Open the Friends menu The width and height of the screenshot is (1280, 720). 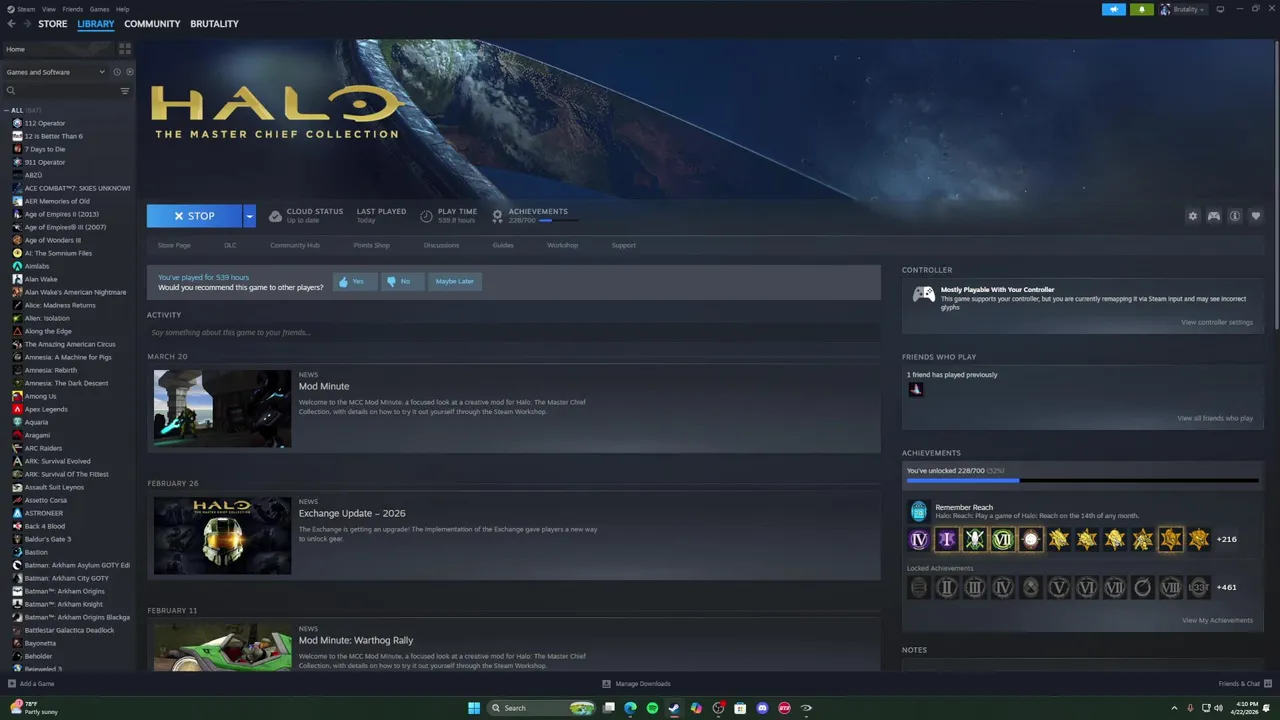pyautogui.click(x=73, y=9)
